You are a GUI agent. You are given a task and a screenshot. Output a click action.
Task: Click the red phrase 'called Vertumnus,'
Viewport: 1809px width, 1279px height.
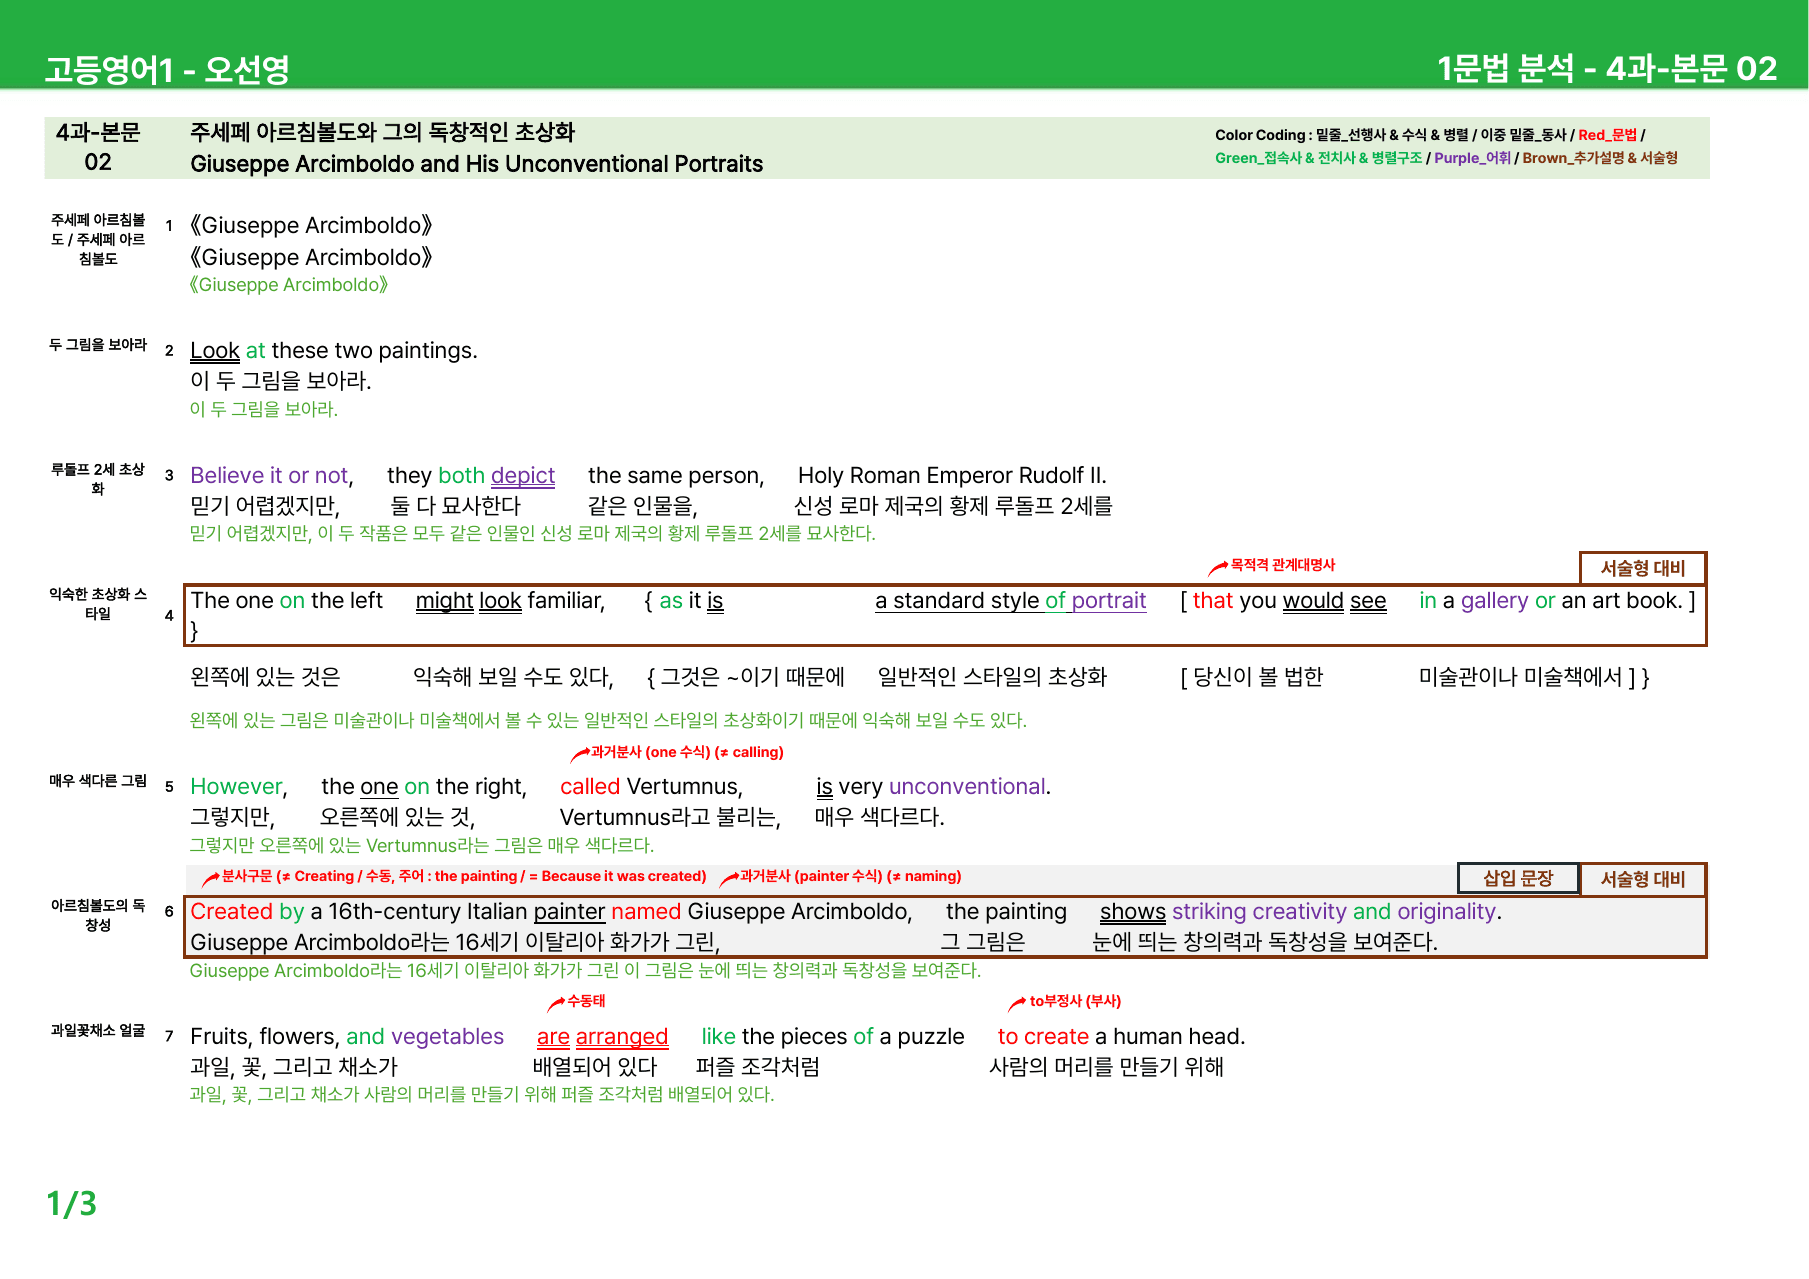[651, 787]
